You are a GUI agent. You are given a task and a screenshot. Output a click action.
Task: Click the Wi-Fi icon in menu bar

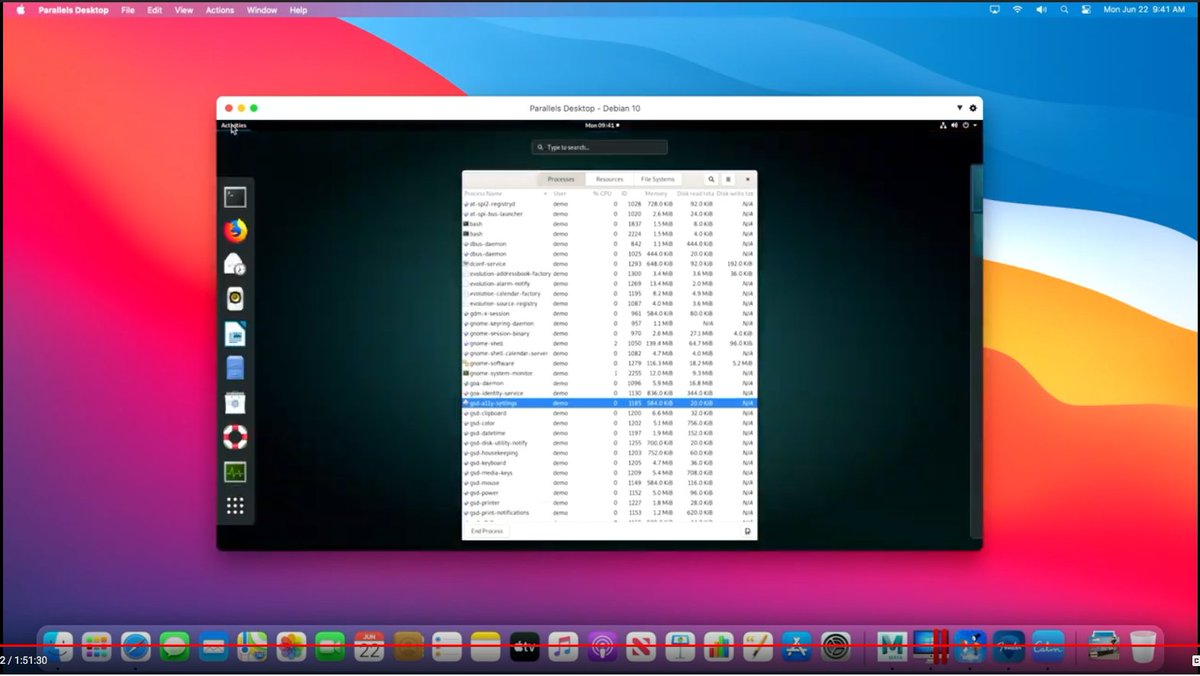click(1018, 10)
